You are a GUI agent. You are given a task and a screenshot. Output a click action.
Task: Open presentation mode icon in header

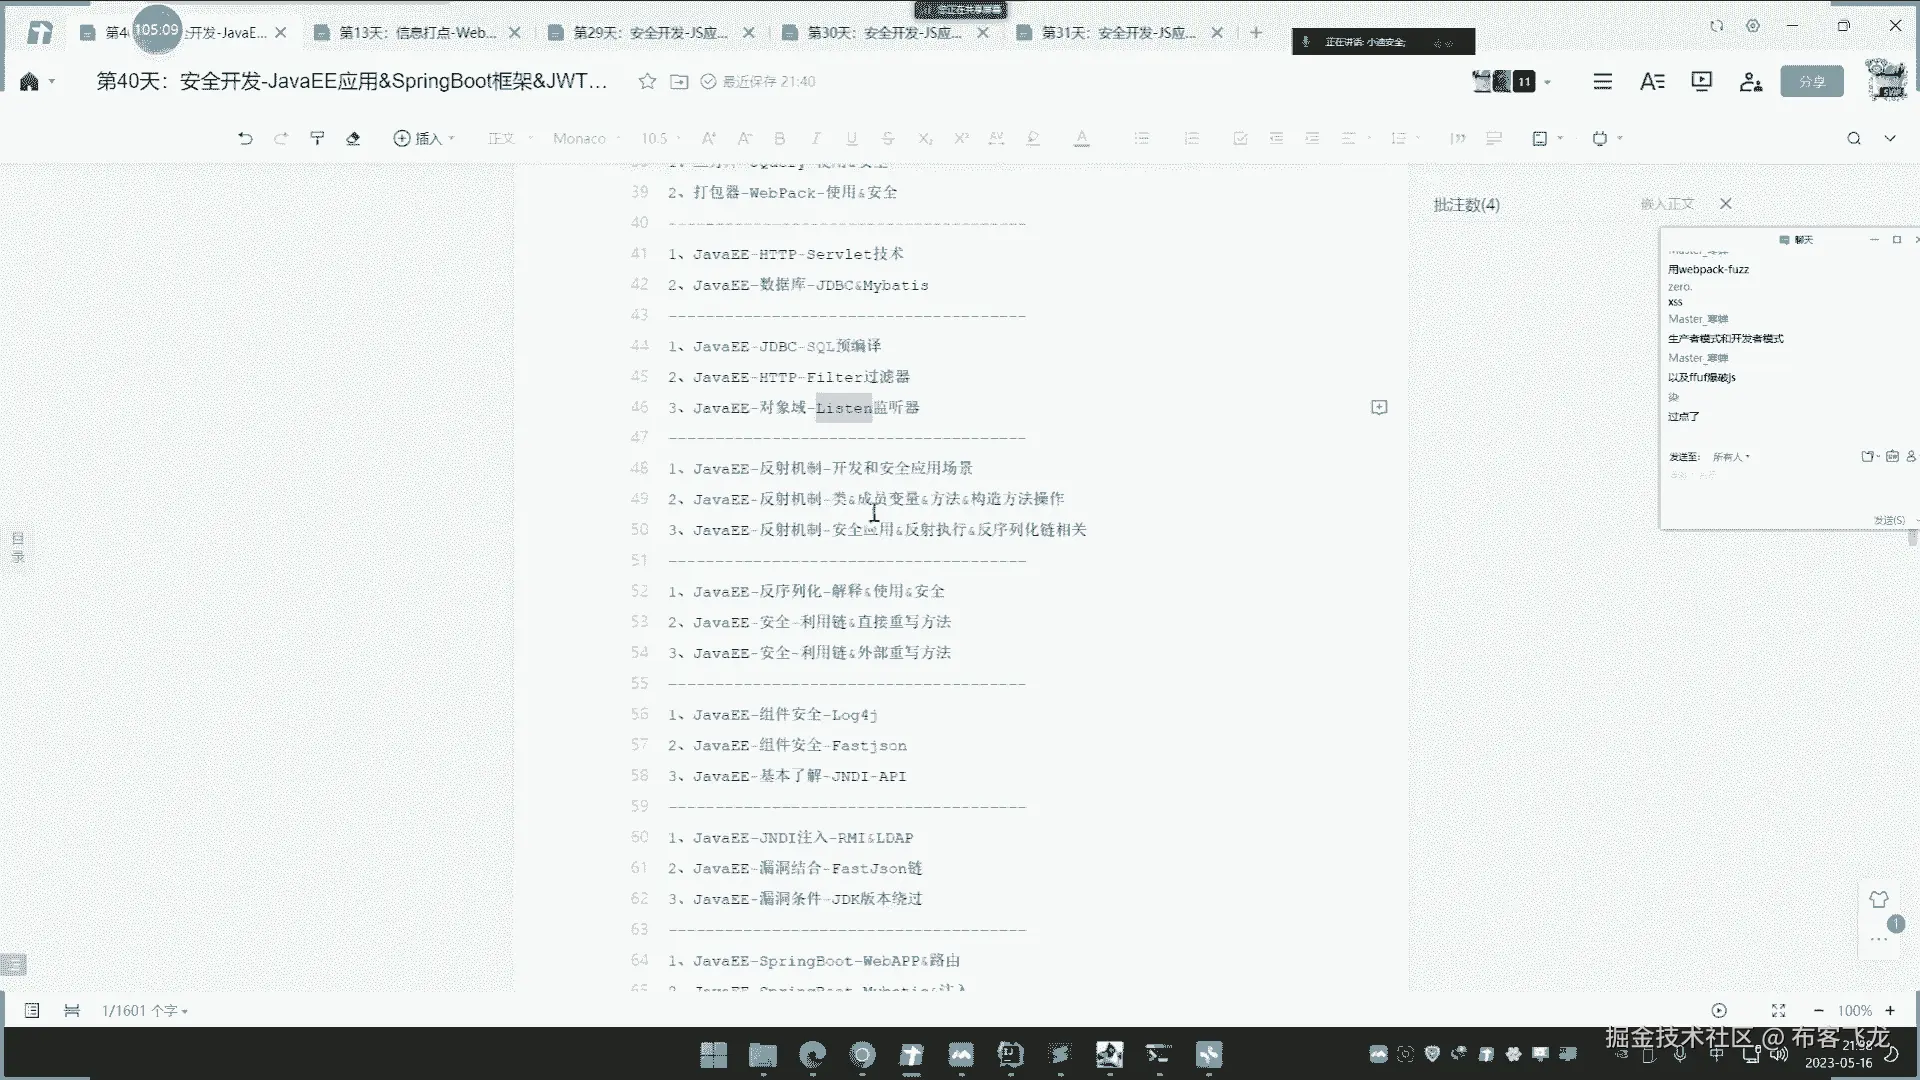point(1701,81)
